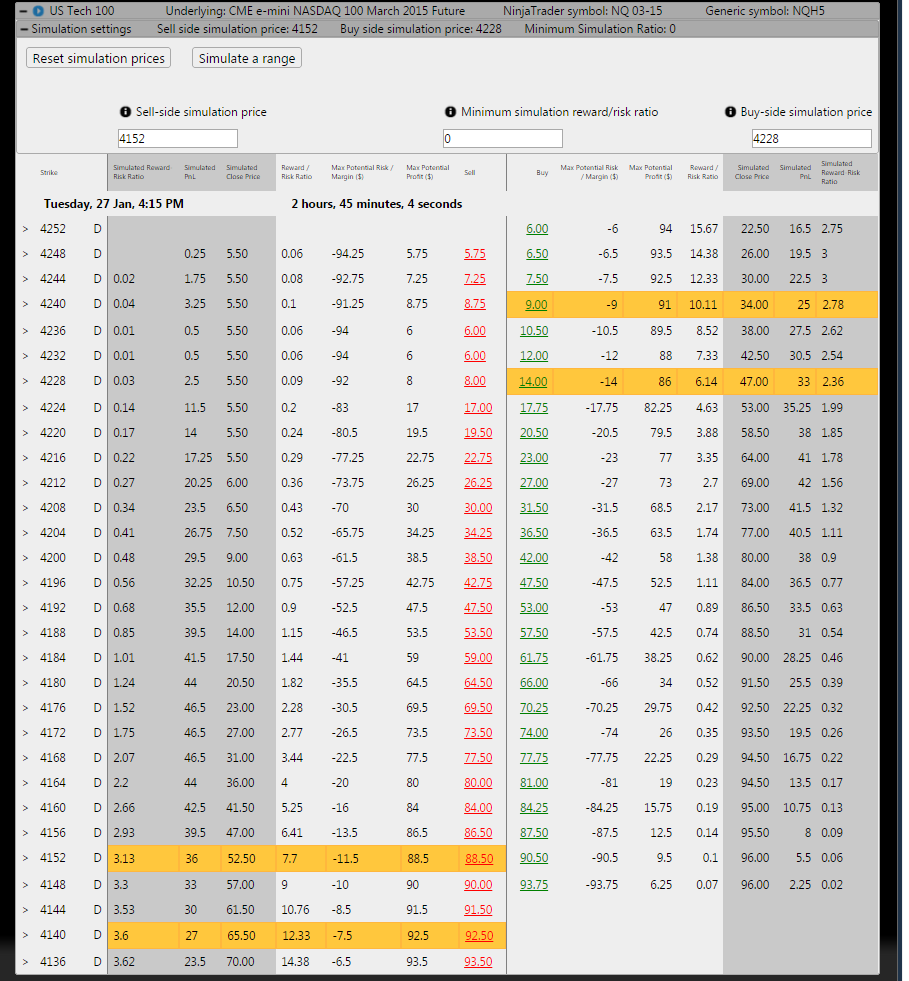Viewport: 909px width, 981px height.
Task: Collapse the Simulation settings section
Action: pos(24,29)
